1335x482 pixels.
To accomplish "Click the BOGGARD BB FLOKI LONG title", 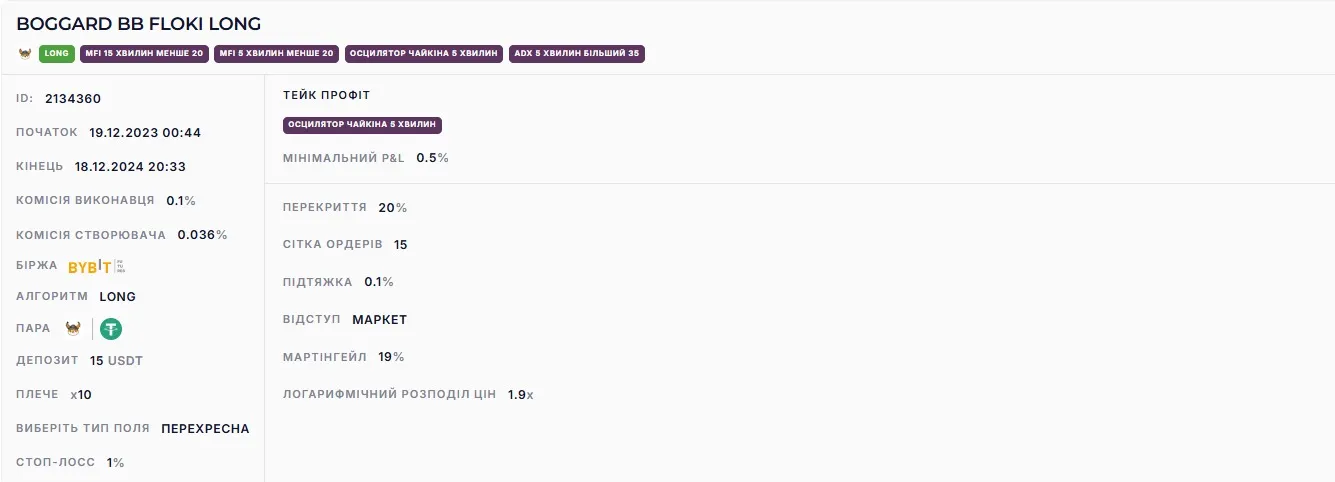I will (139, 23).
